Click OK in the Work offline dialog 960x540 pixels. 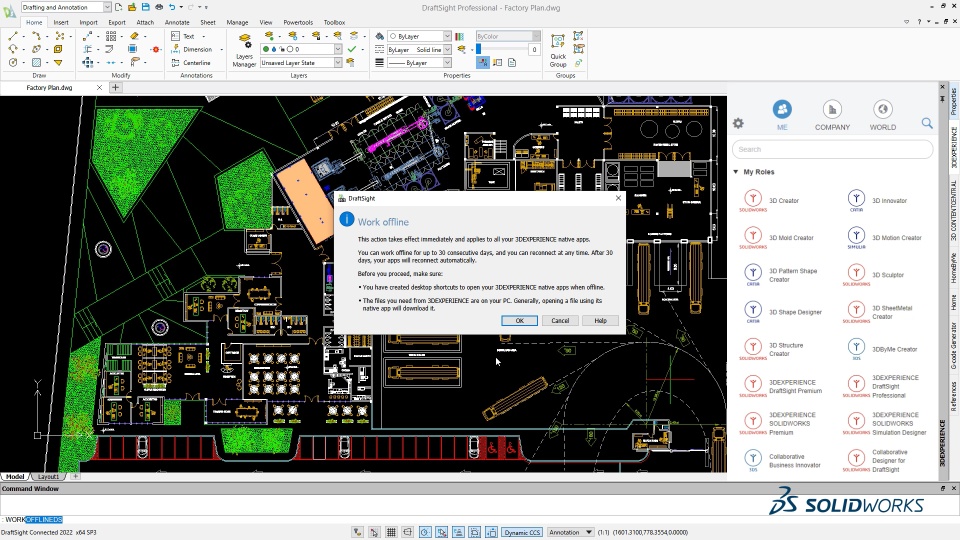pos(519,321)
